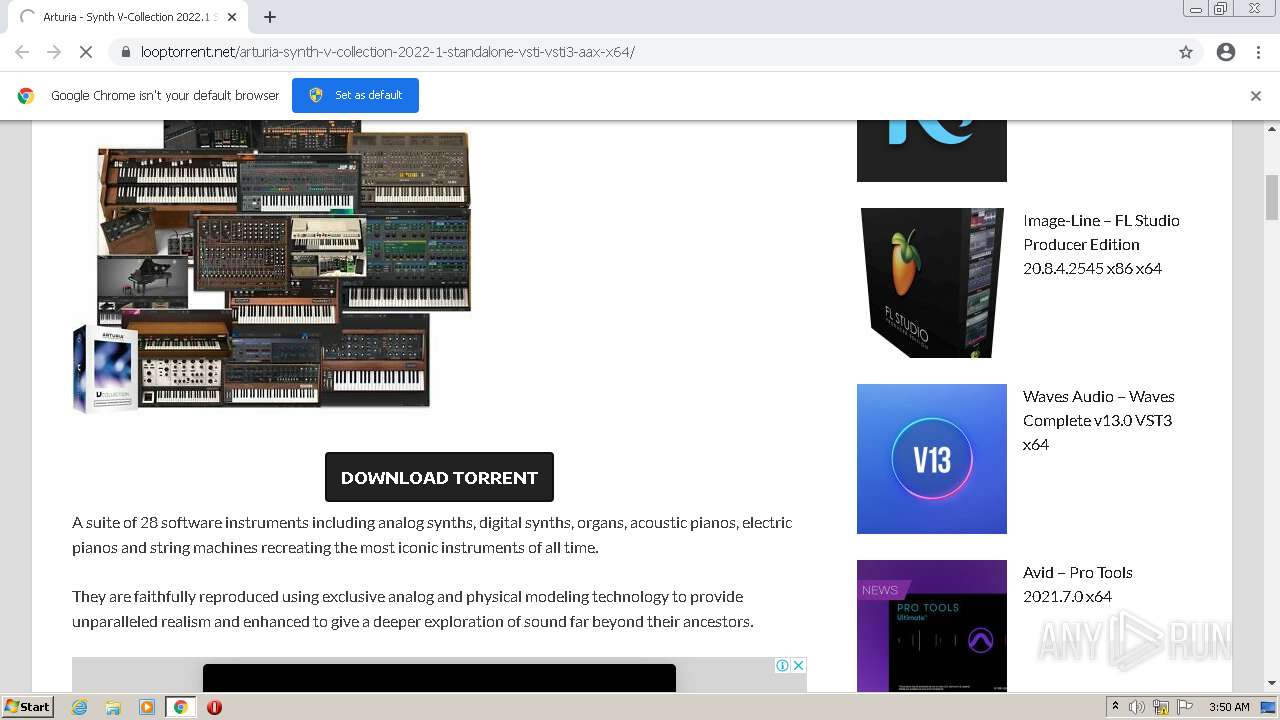
Task: Launch Internet Explorer from taskbar
Action: 80,707
